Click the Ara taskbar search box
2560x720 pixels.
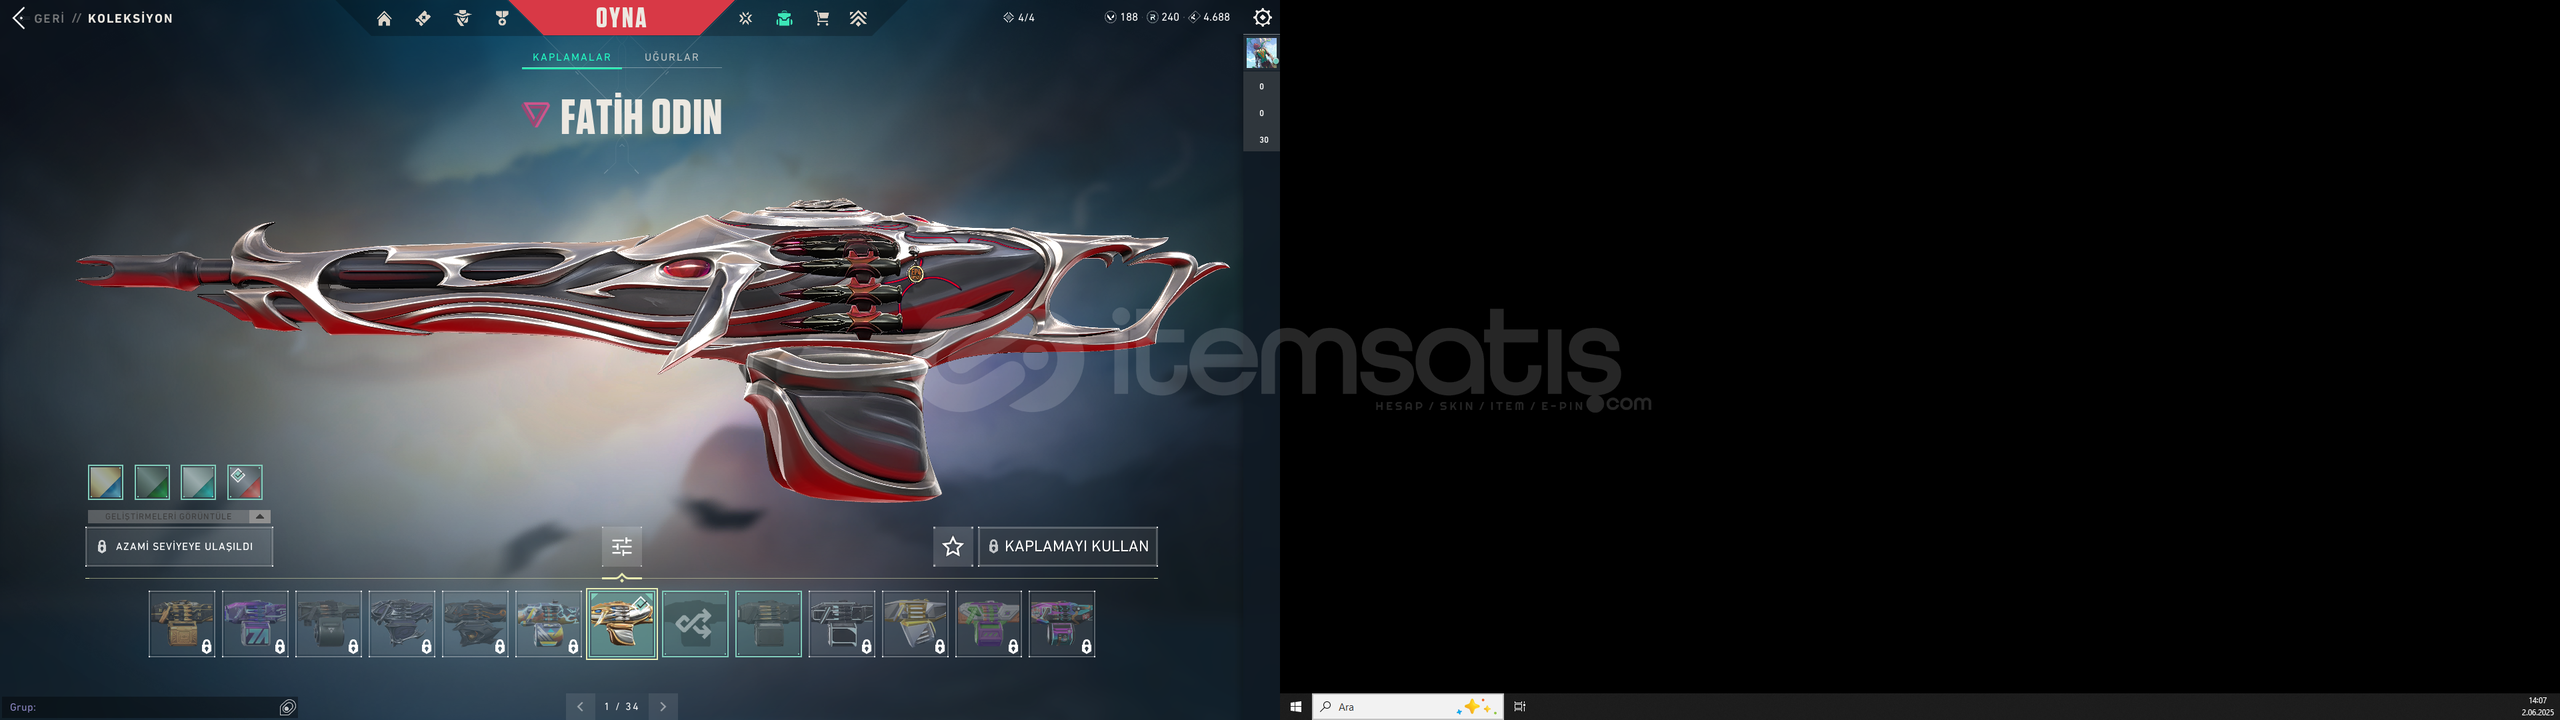pos(1407,706)
